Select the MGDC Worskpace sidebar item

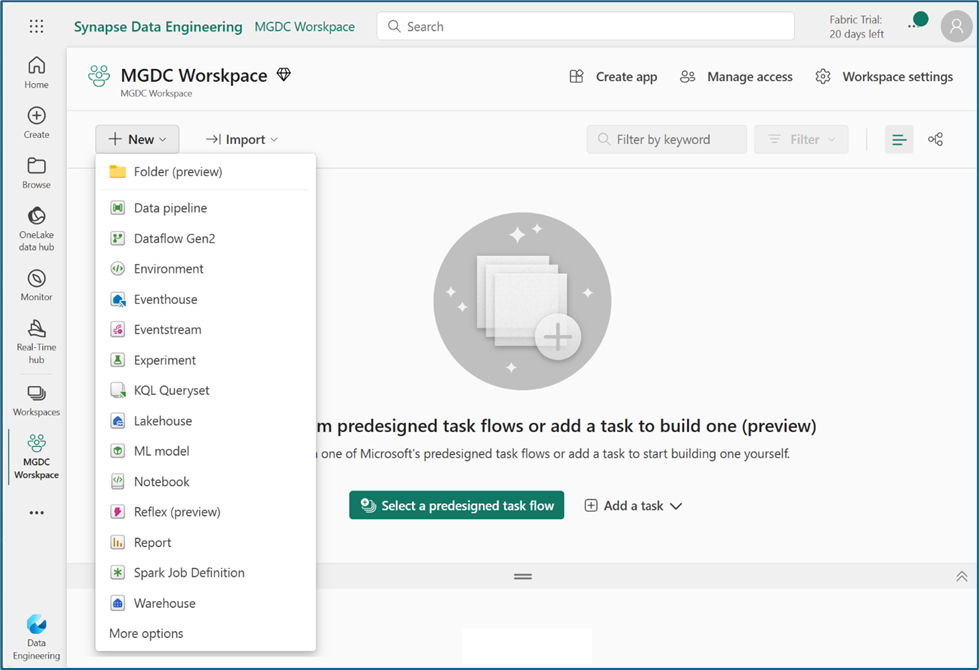[x=36, y=456]
